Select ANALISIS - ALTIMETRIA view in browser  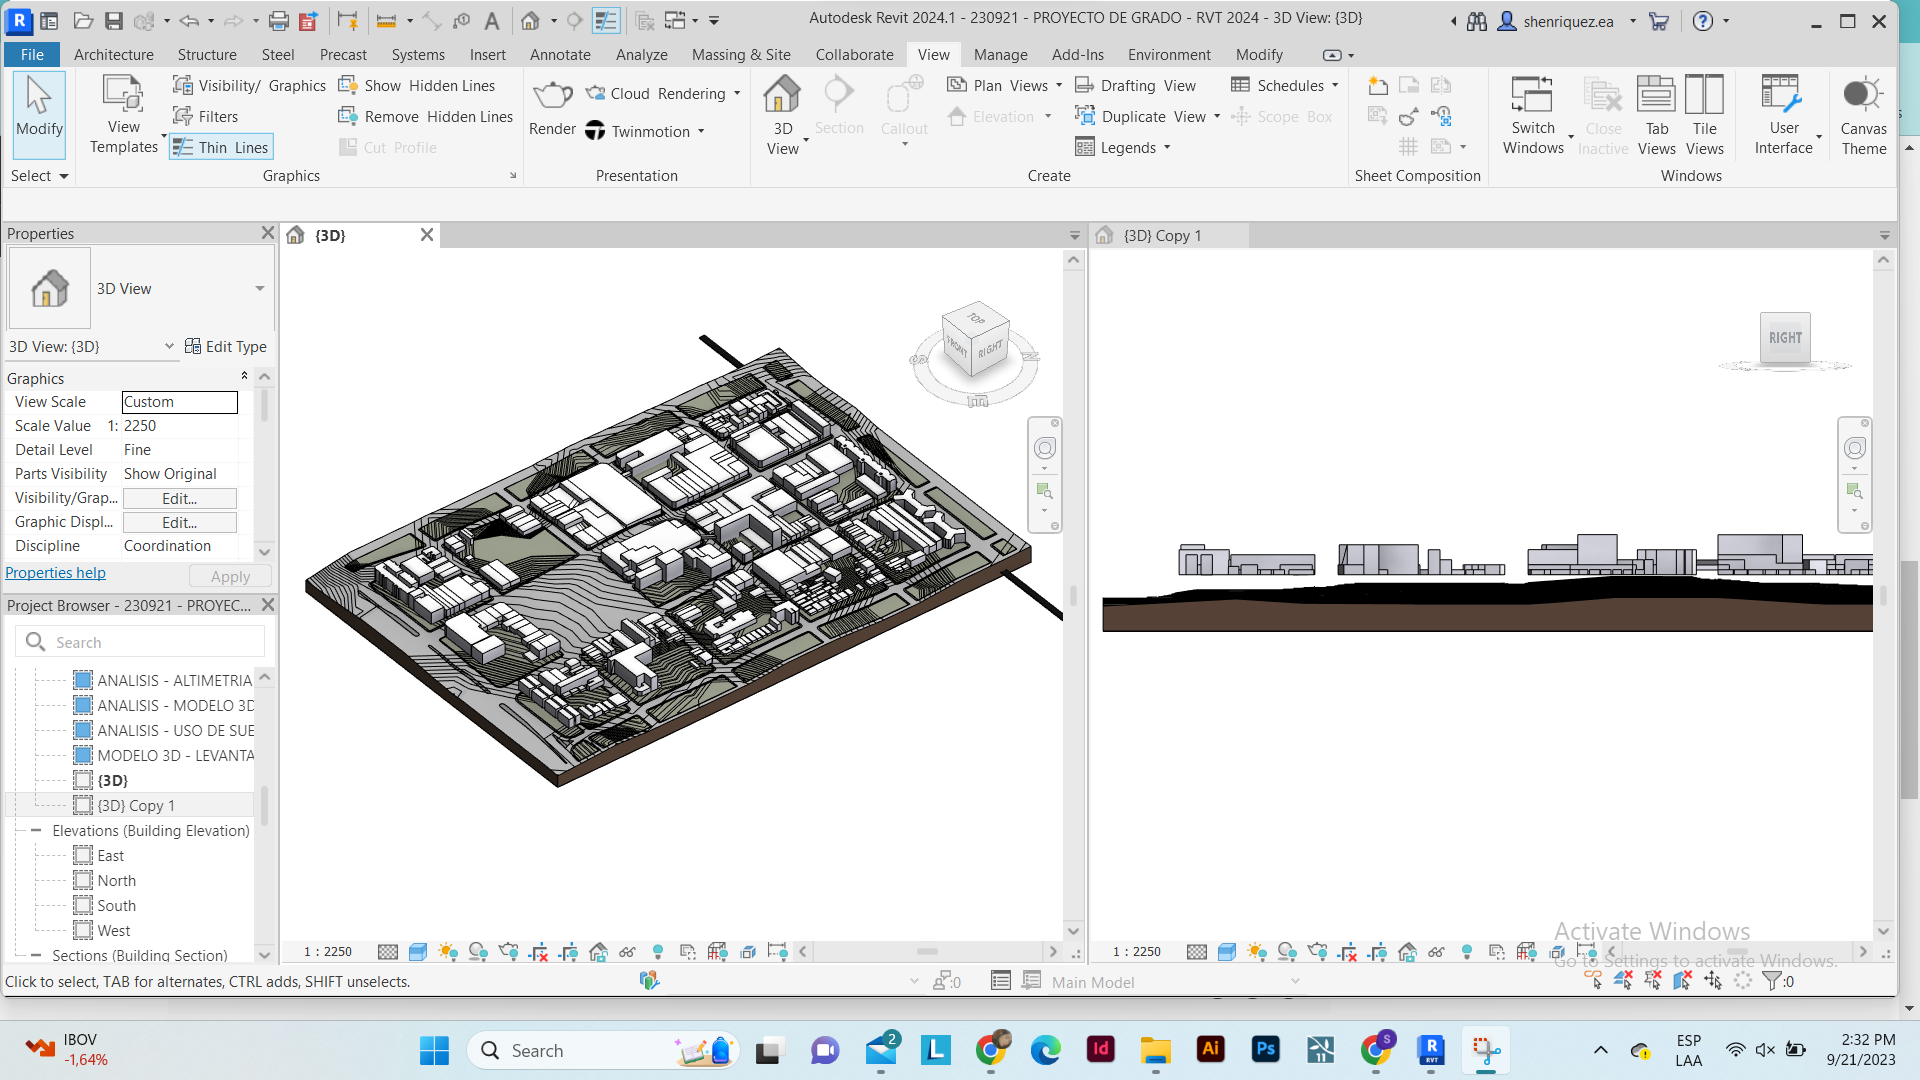pyautogui.click(x=174, y=680)
